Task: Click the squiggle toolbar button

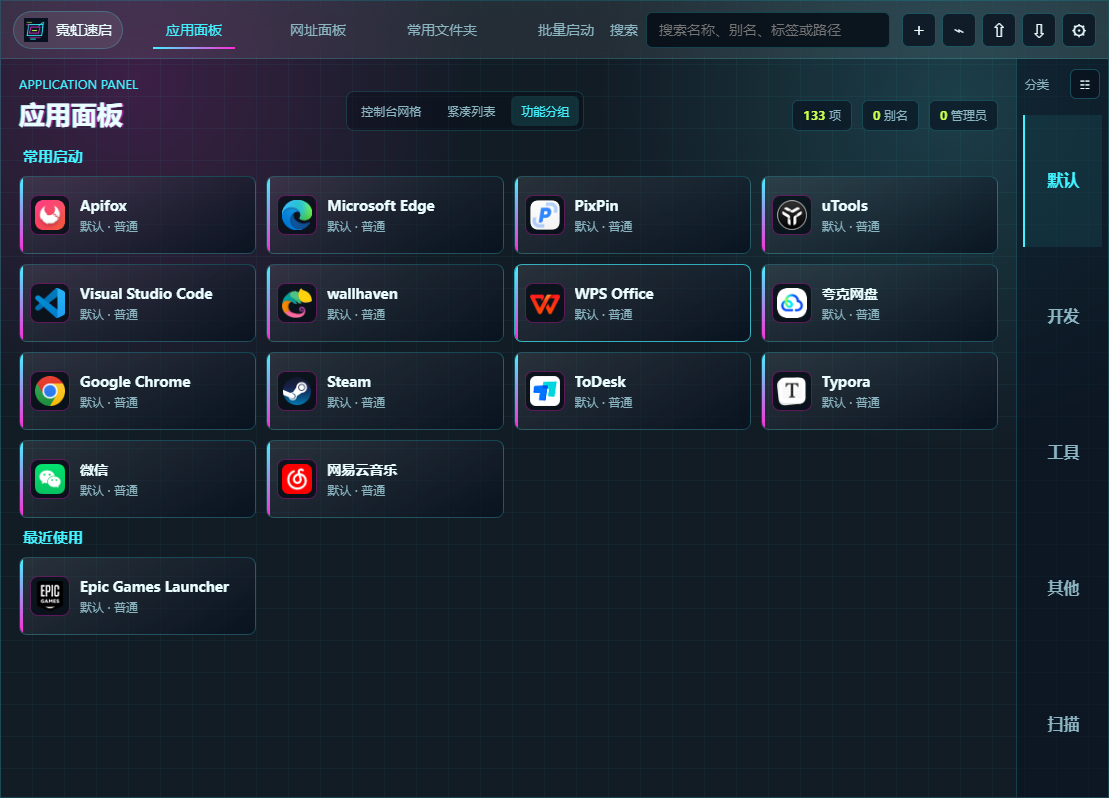Action: (x=958, y=30)
